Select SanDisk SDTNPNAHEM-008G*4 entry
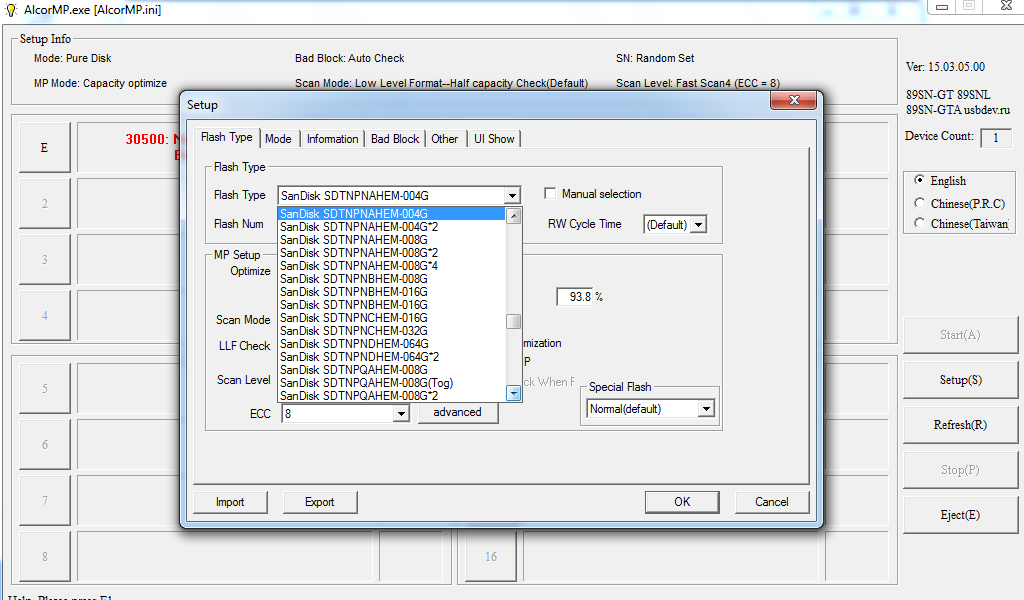Image resolution: width=1024 pixels, height=600 pixels. tap(392, 266)
